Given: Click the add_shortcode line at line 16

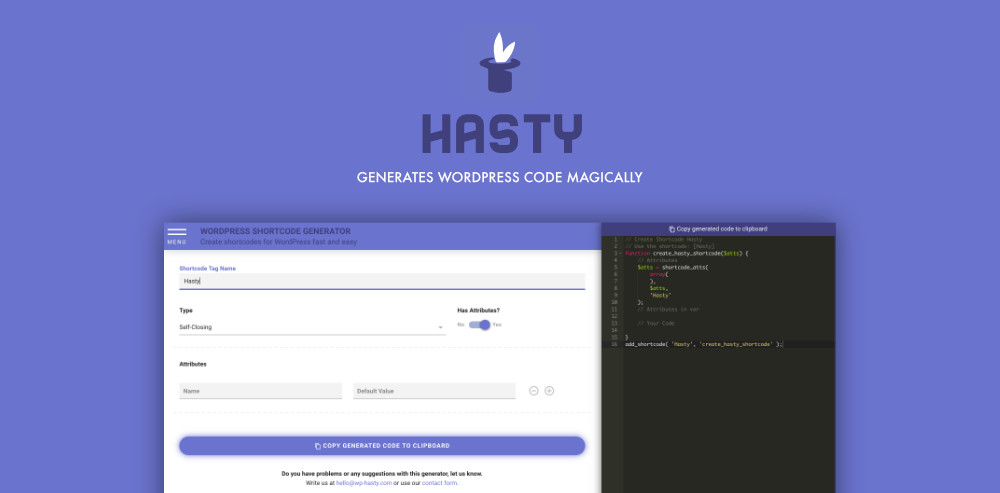Looking at the screenshot, I should [x=703, y=344].
